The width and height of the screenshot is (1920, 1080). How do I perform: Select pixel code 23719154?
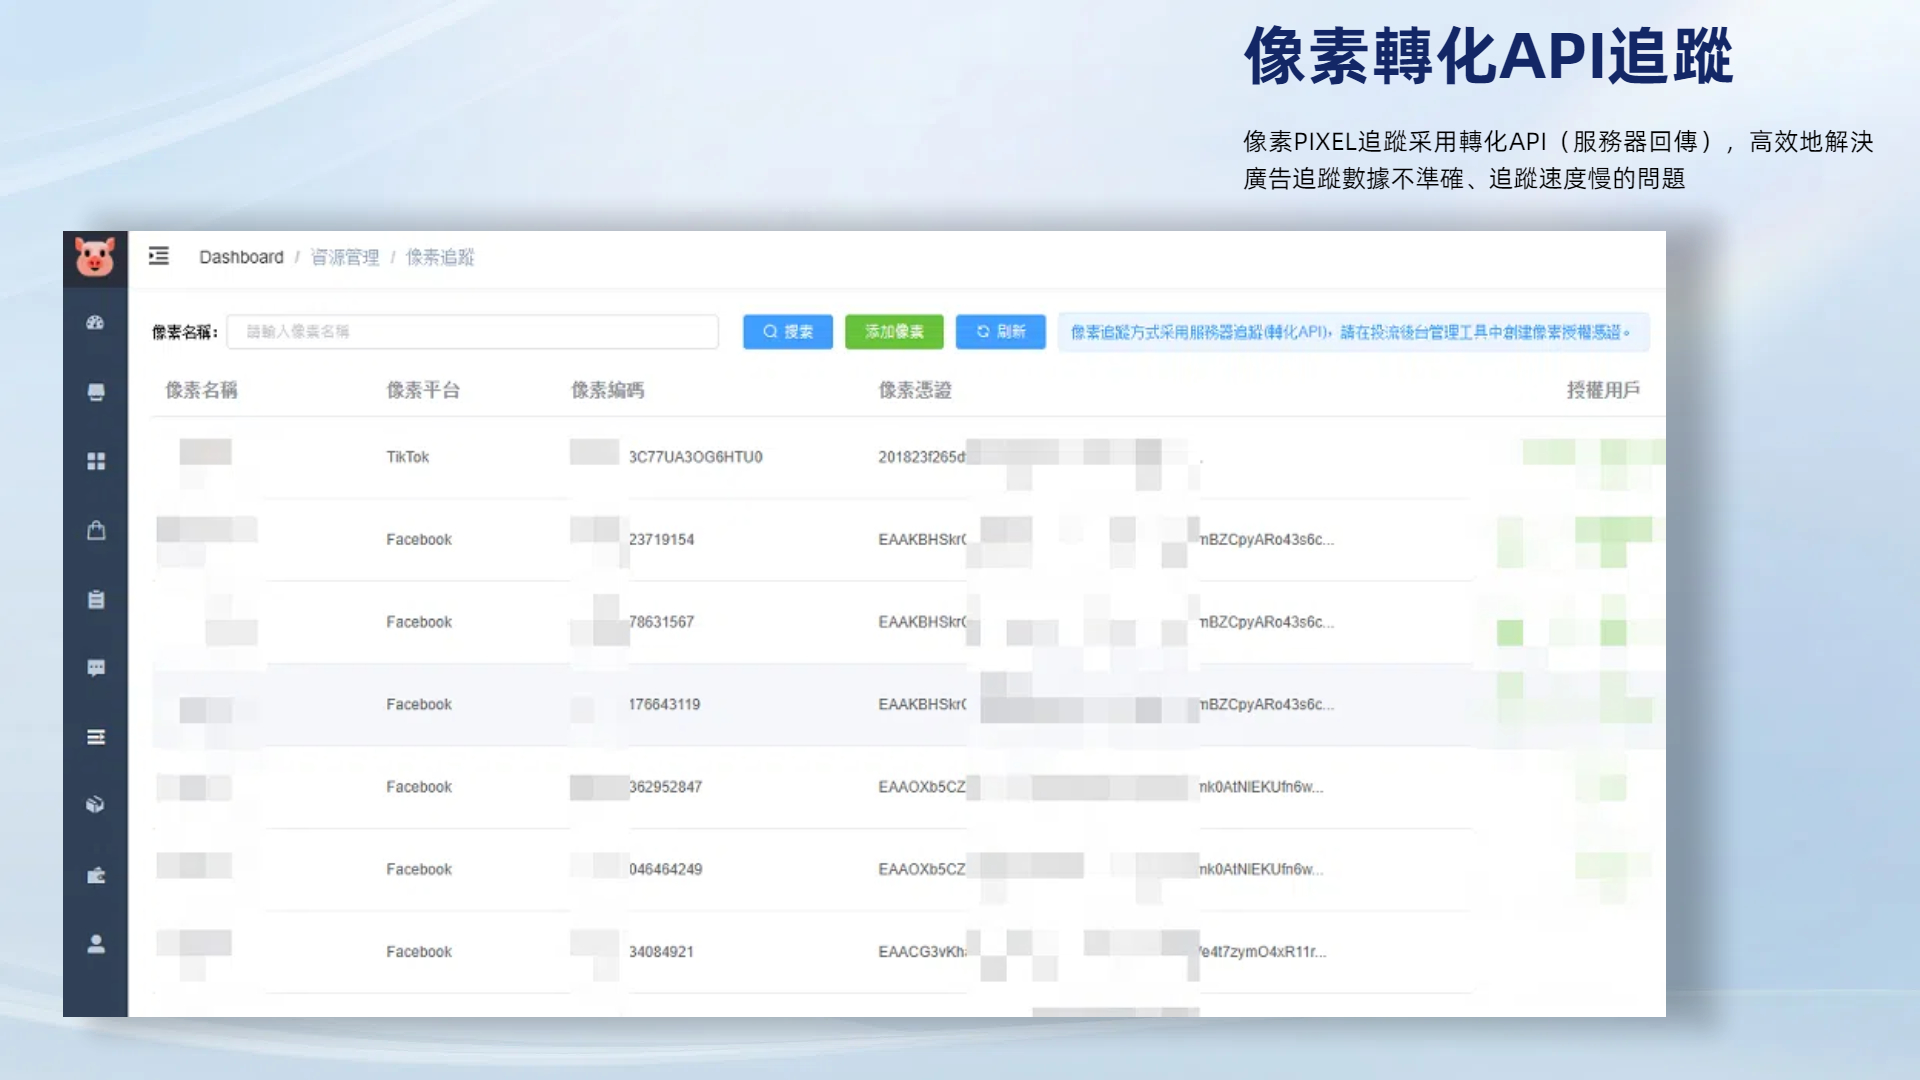(661, 539)
